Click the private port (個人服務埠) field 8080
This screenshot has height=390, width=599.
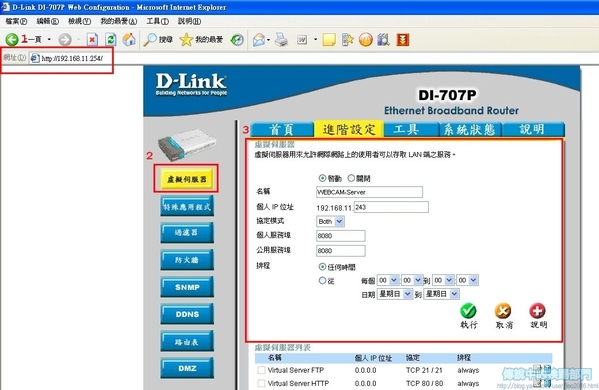tap(341, 236)
